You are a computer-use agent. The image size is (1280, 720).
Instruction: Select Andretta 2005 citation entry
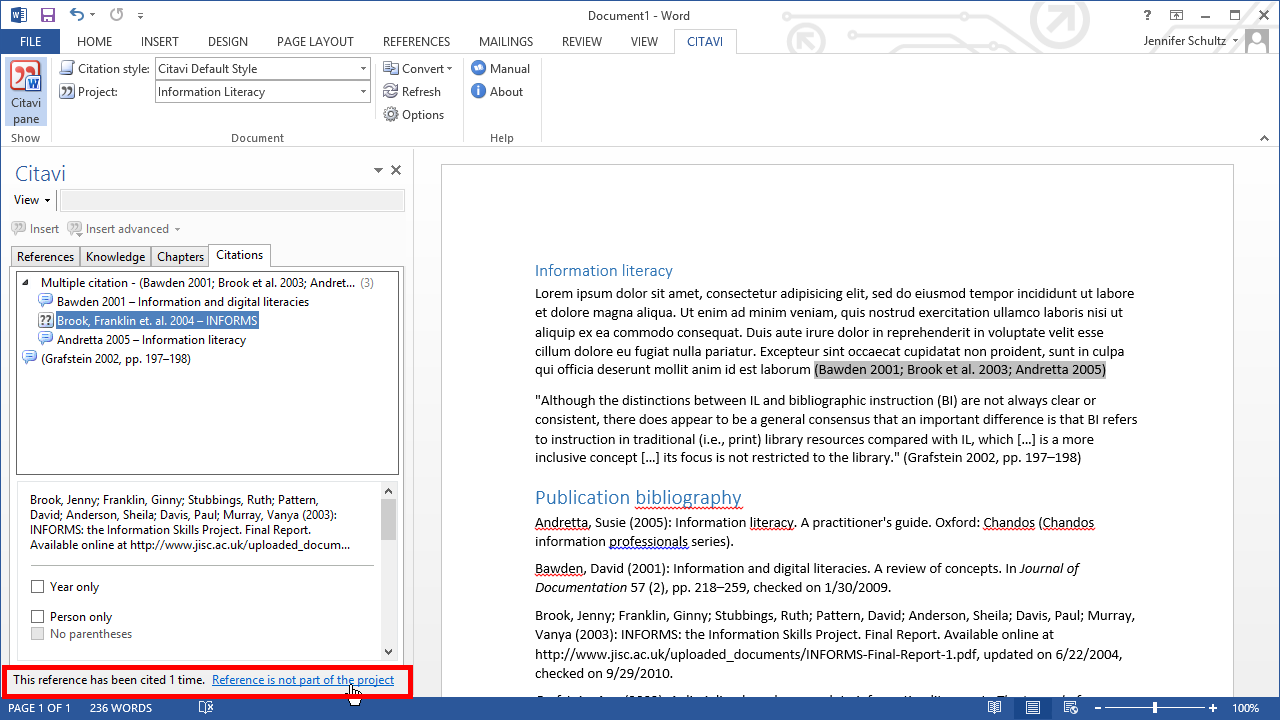[151, 339]
